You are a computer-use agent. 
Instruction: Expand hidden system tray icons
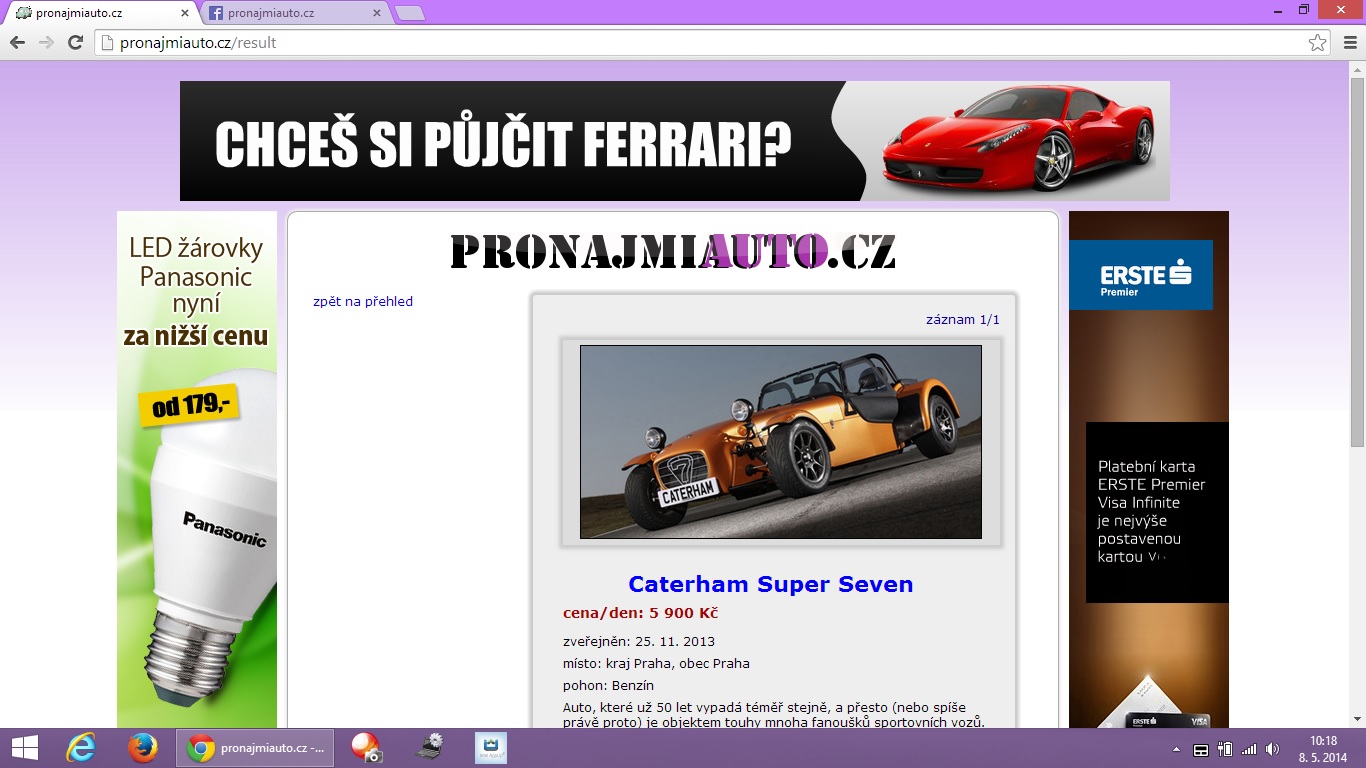pyautogui.click(x=1176, y=748)
